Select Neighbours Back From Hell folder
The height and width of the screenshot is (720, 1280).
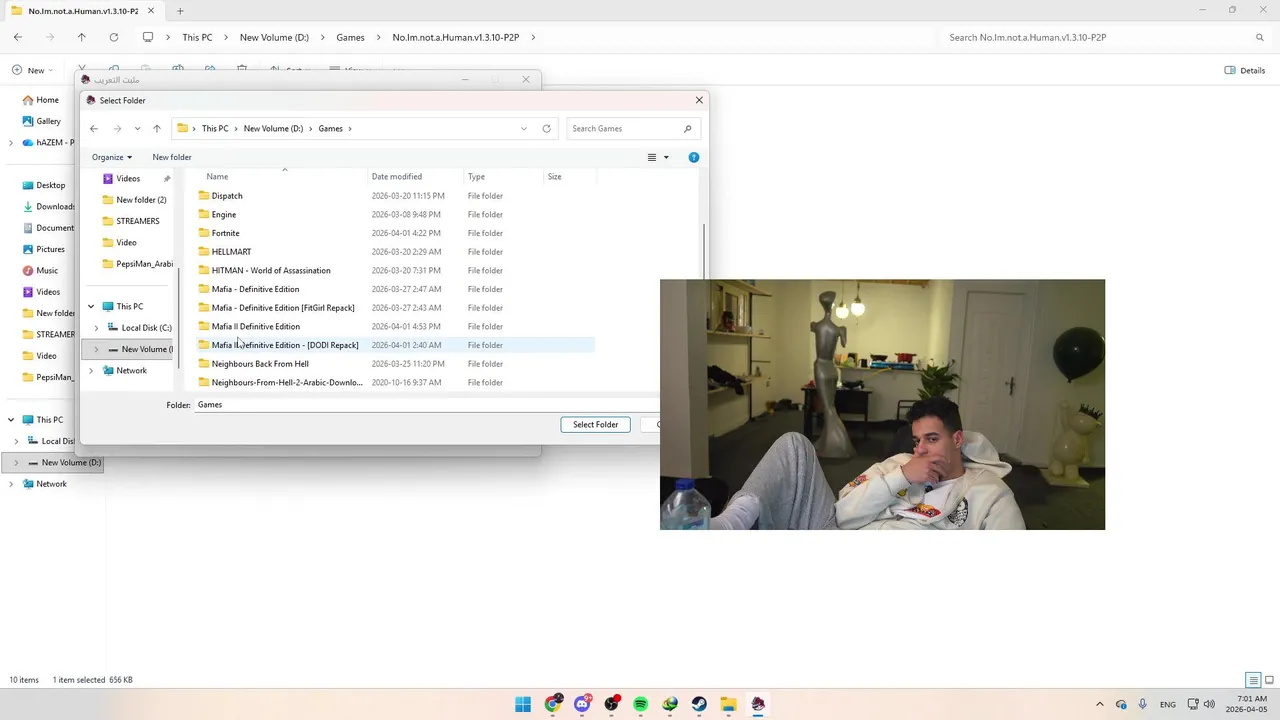pyautogui.click(x=260, y=364)
